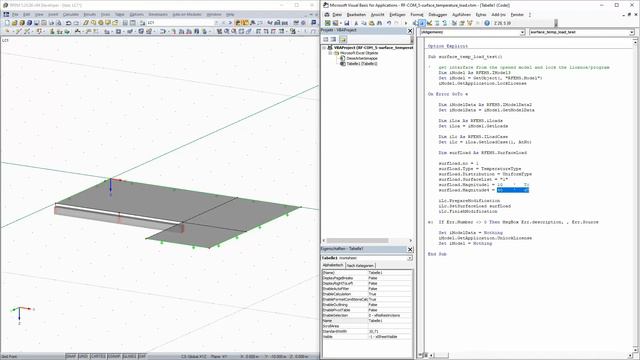Click the highlighted Reset icon in VBA toolbar

click(422, 23)
